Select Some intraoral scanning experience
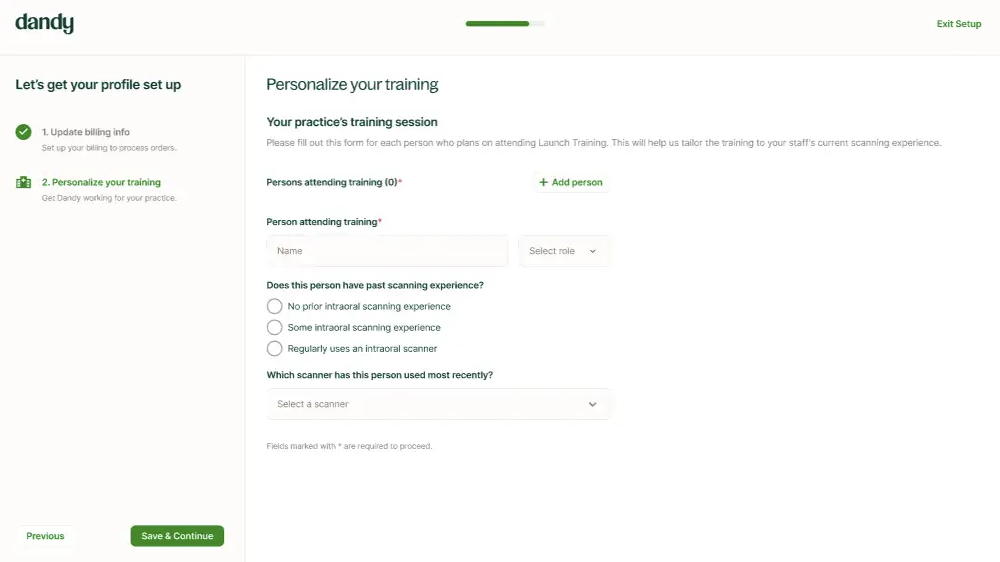The image size is (1000, 562). (x=275, y=327)
